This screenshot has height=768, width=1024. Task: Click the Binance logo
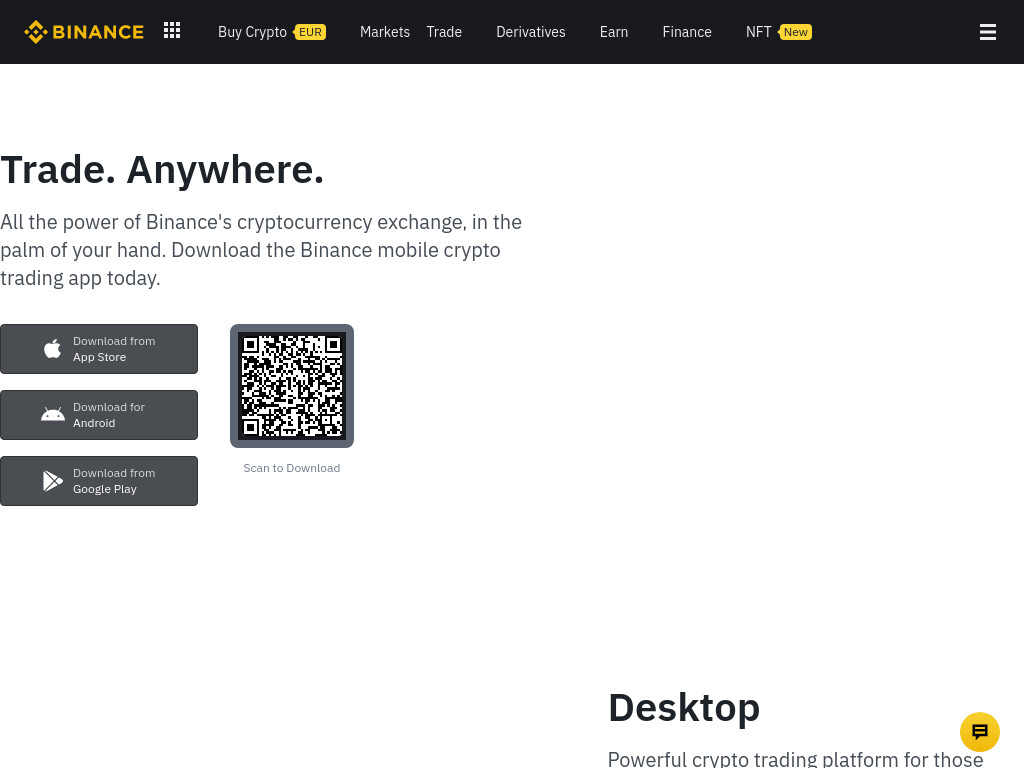point(84,32)
